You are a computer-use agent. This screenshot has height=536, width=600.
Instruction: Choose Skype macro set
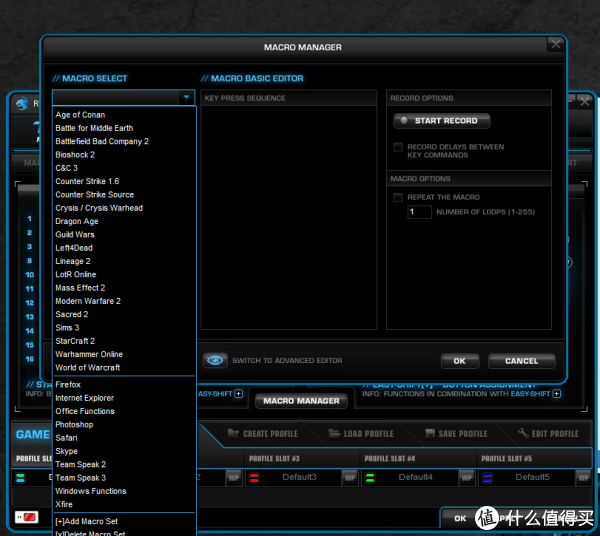click(x=67, y=451)
